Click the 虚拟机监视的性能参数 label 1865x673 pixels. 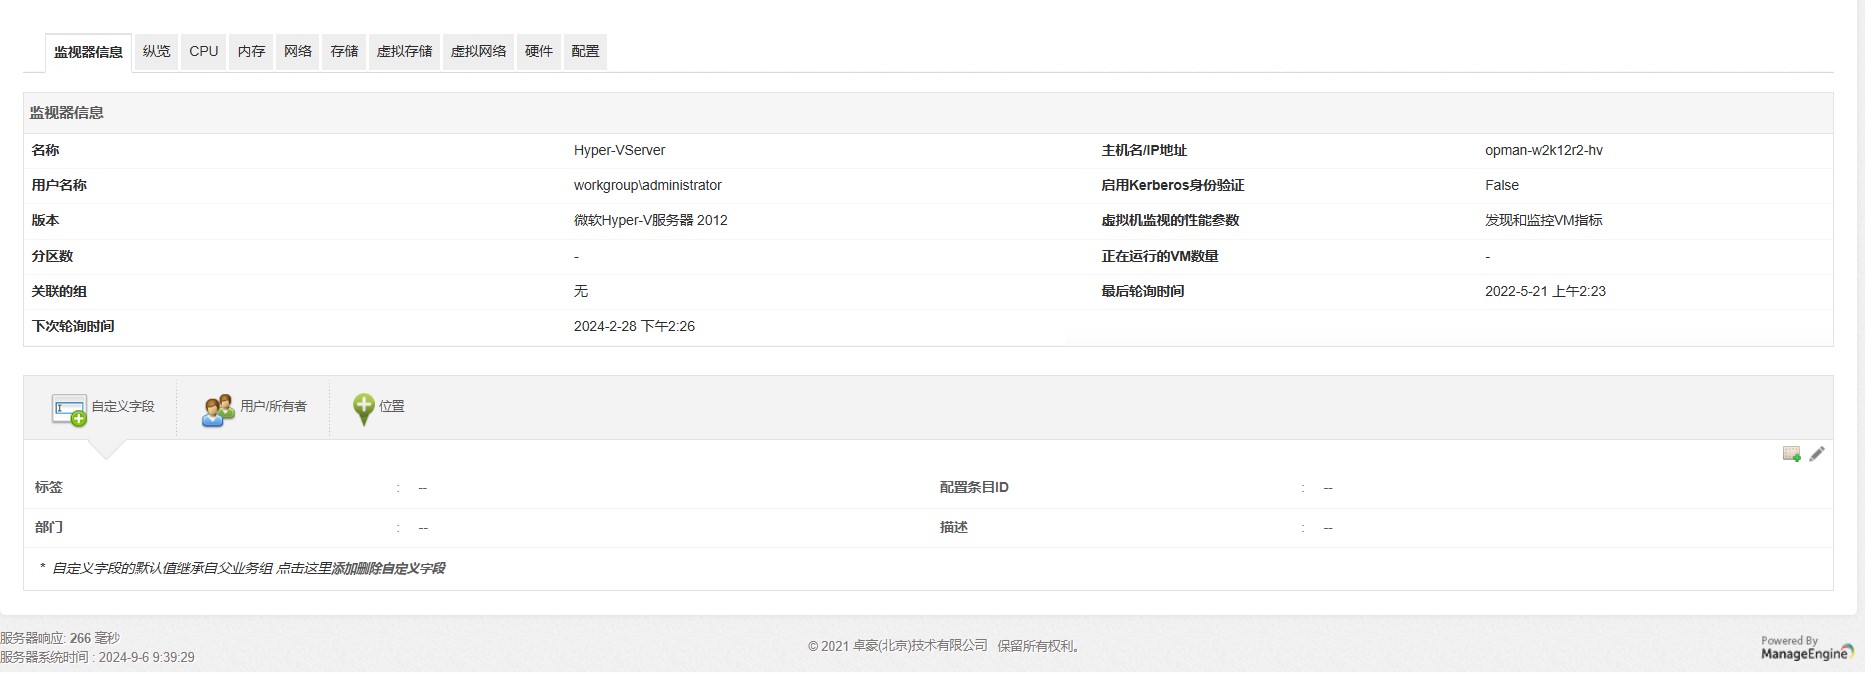pyautogui.click(x=1170, y=220)
